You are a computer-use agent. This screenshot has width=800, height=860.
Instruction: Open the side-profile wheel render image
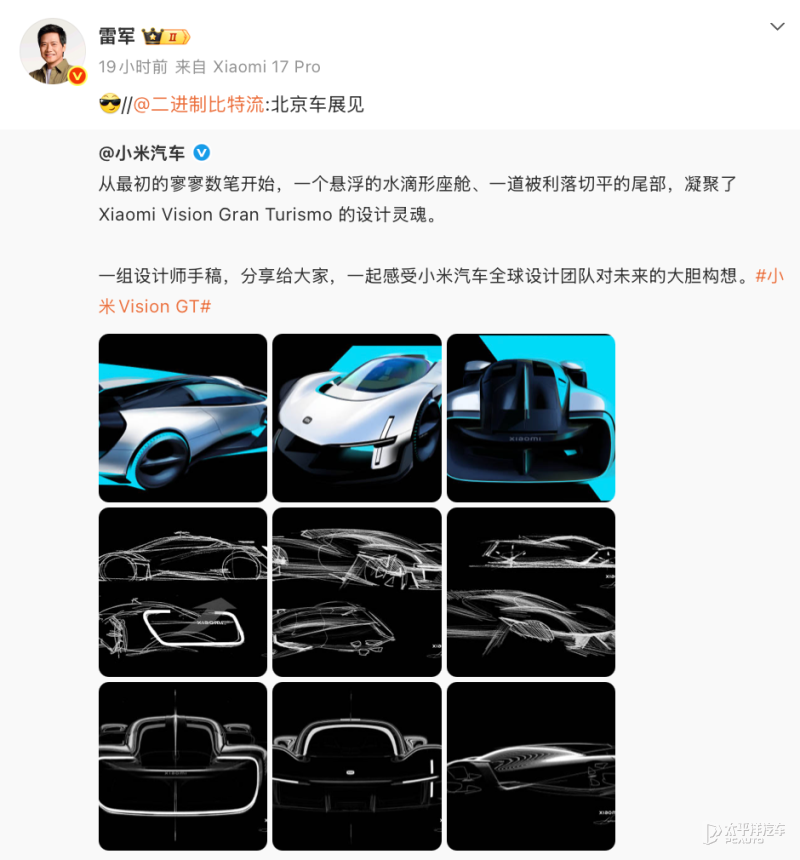tap(183, 418)
